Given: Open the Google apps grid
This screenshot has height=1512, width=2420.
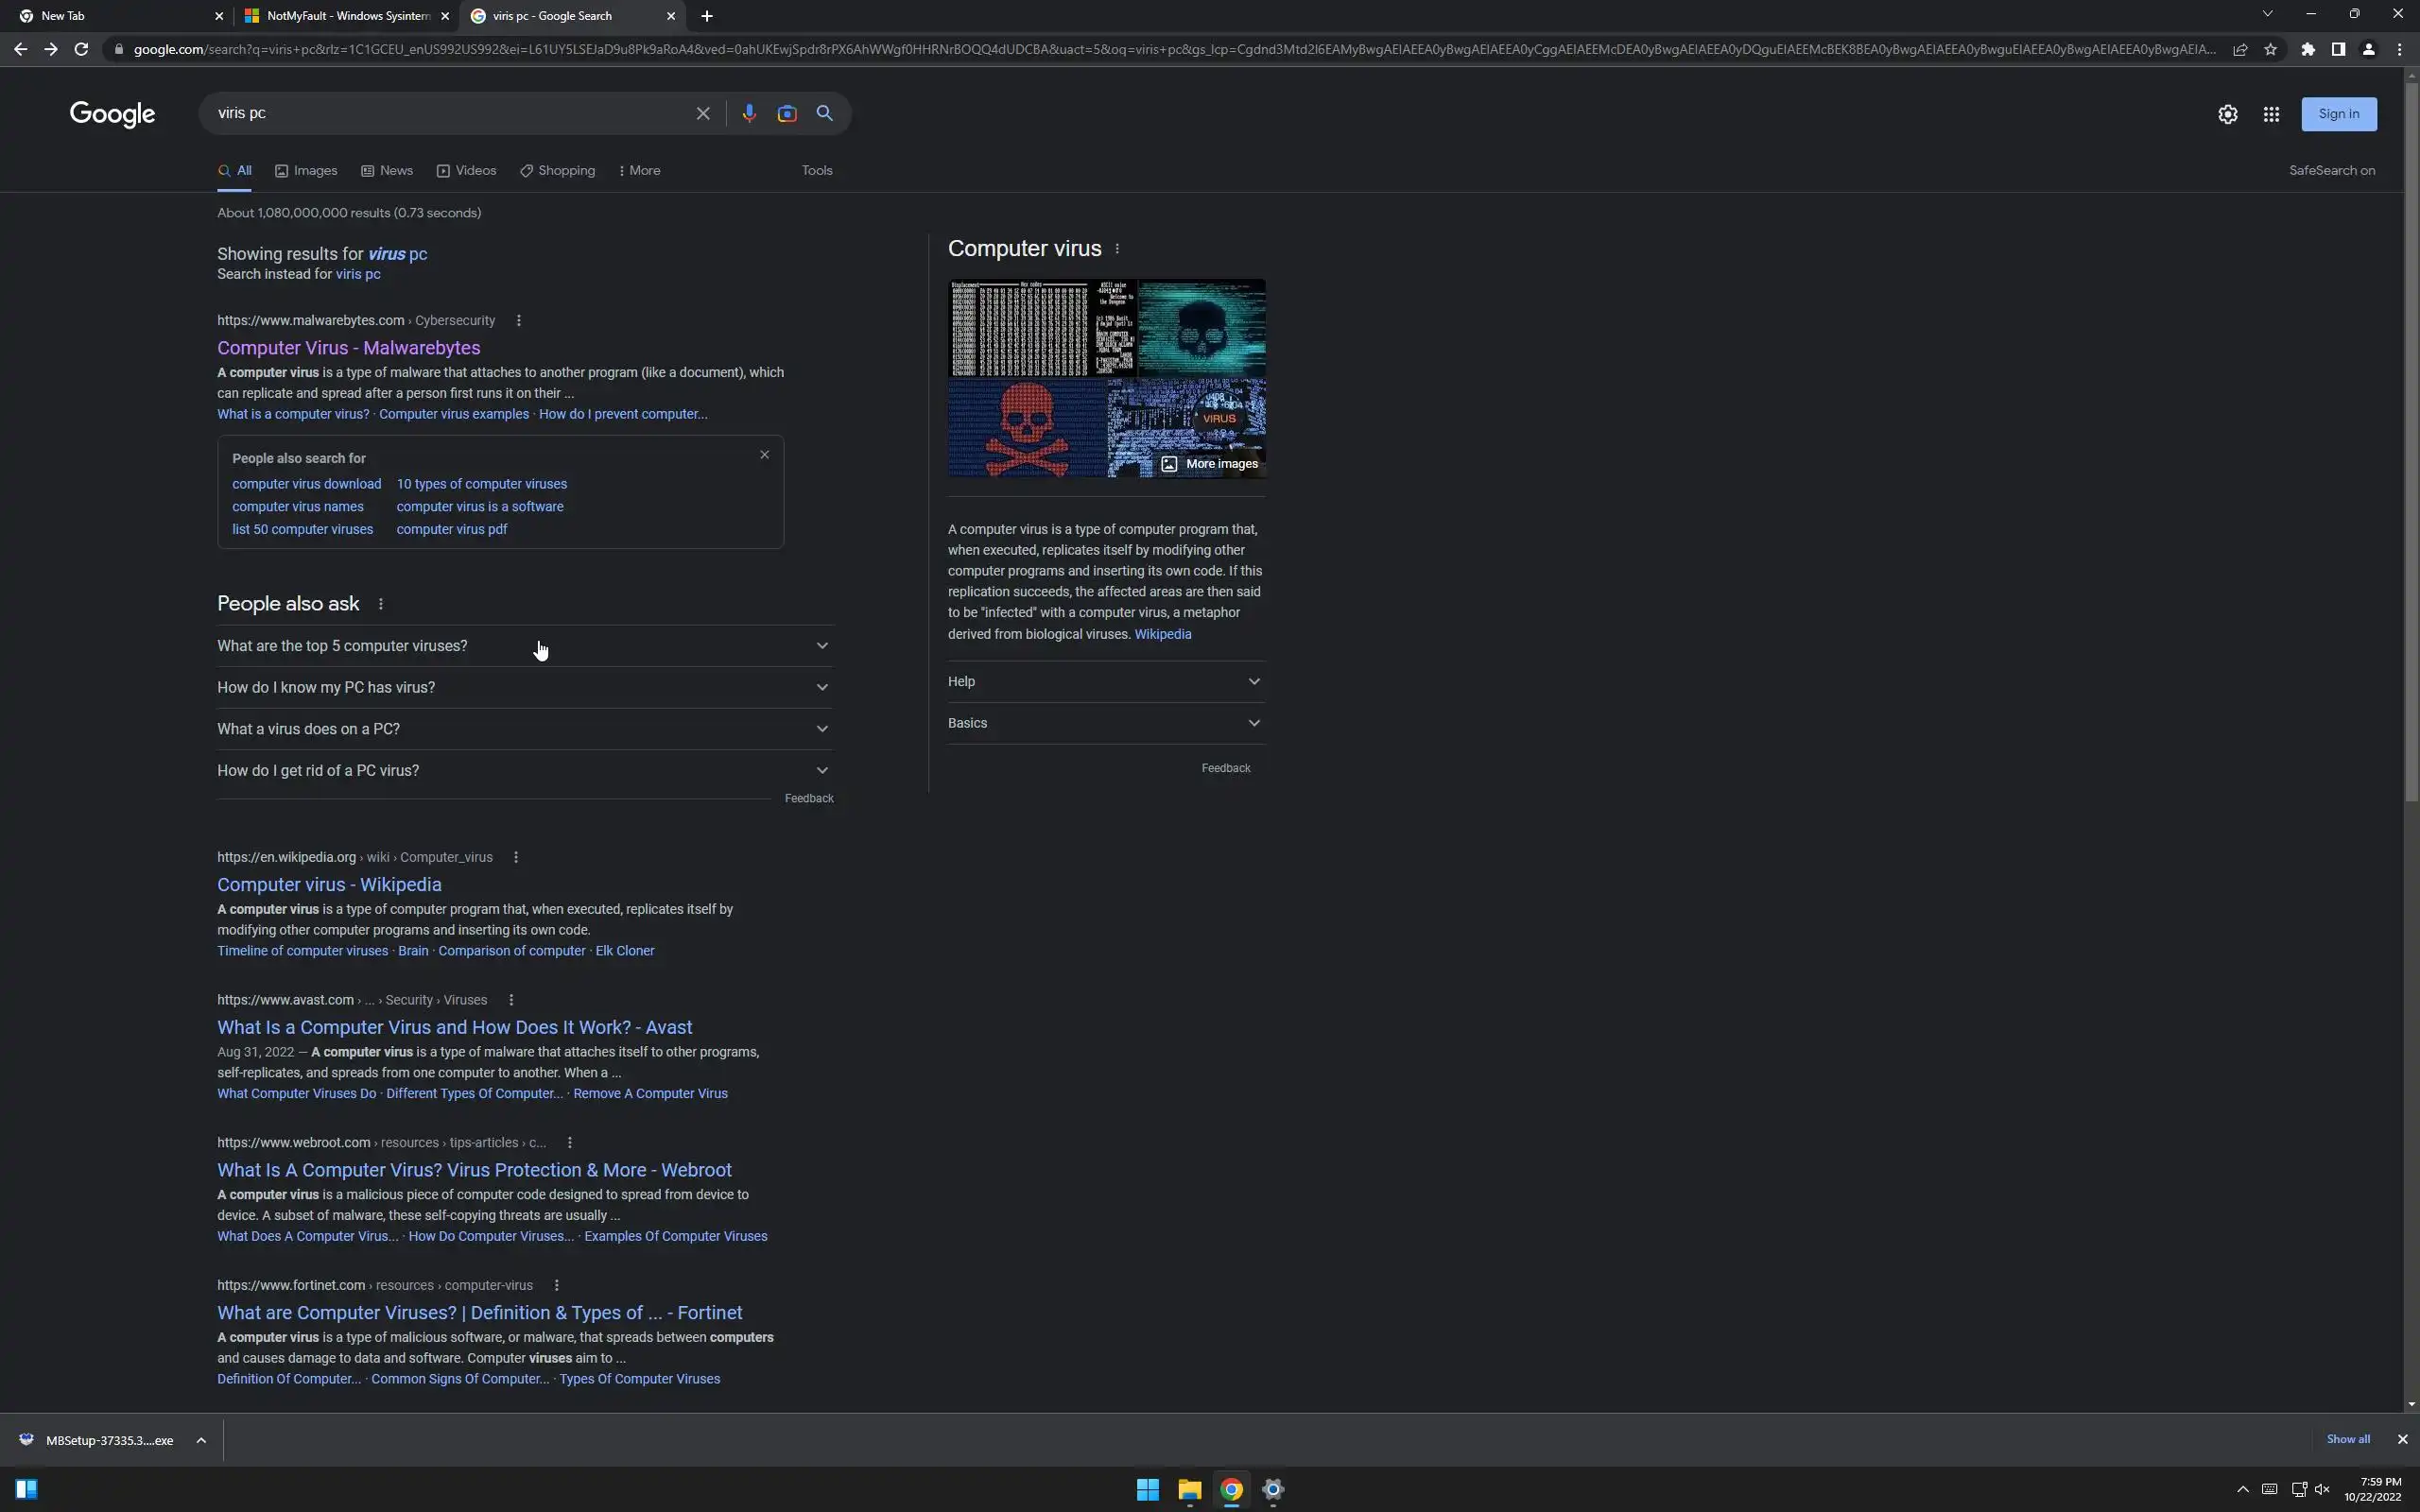Looking at the screenshot, I should tap(2271, 114).
